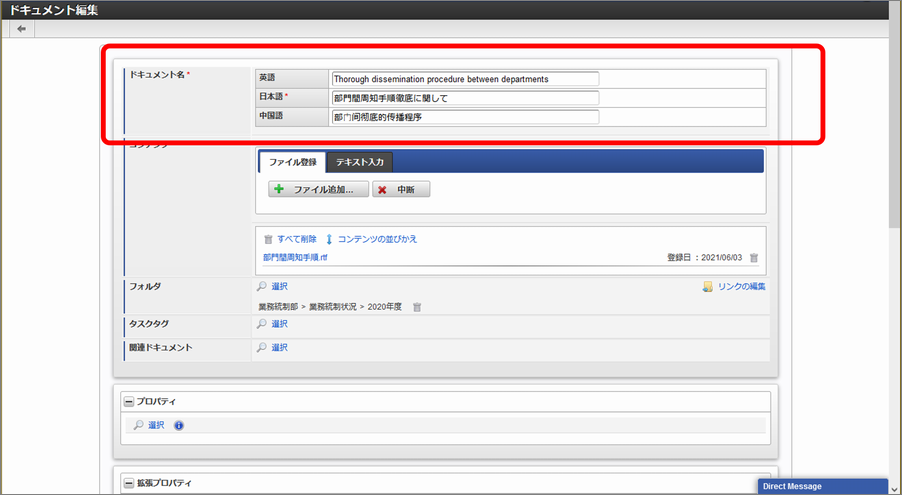Go back with the left arrow icon
The width and height of the screenshot is (902, 495).
(x=21, y=29)
